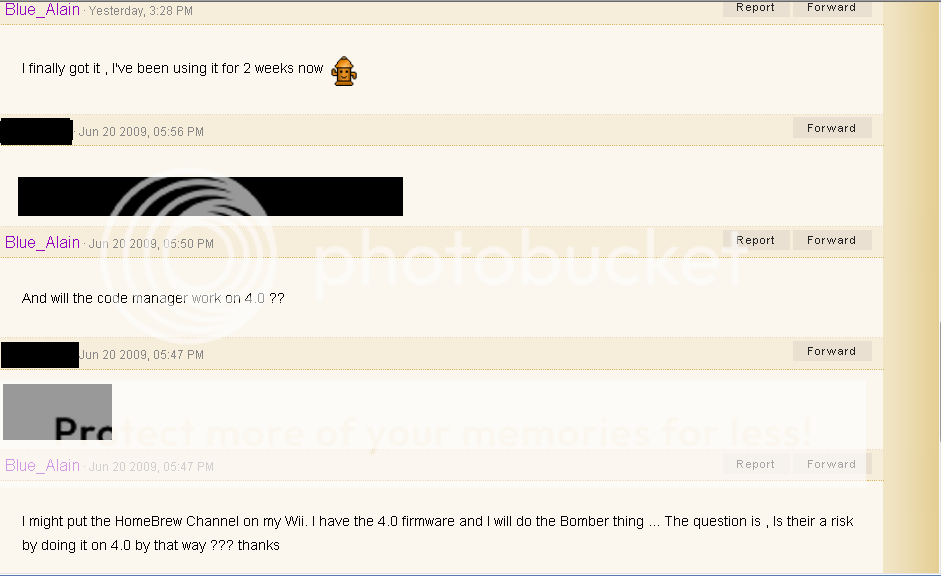Forward the Jun 20 2009 05:56 PM message

tap(832, 128)
